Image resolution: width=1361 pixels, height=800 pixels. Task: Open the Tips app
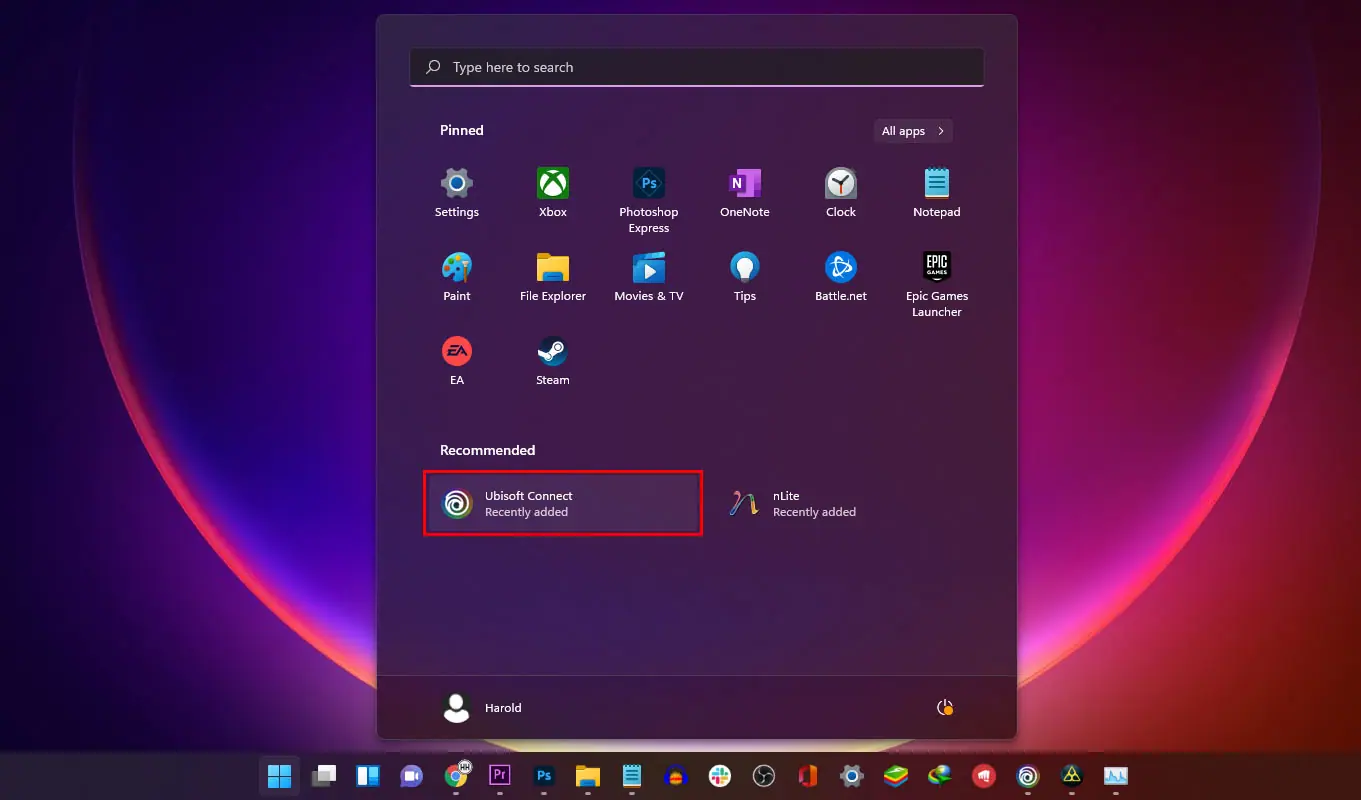tap(745, 277)
